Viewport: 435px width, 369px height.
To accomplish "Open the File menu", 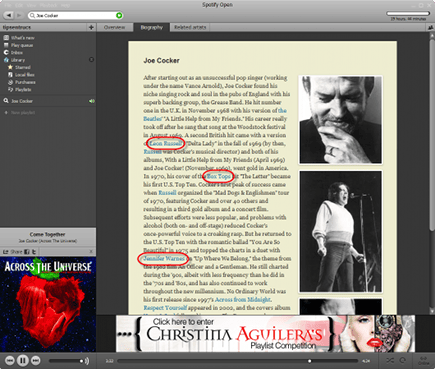I will (8, 5).
